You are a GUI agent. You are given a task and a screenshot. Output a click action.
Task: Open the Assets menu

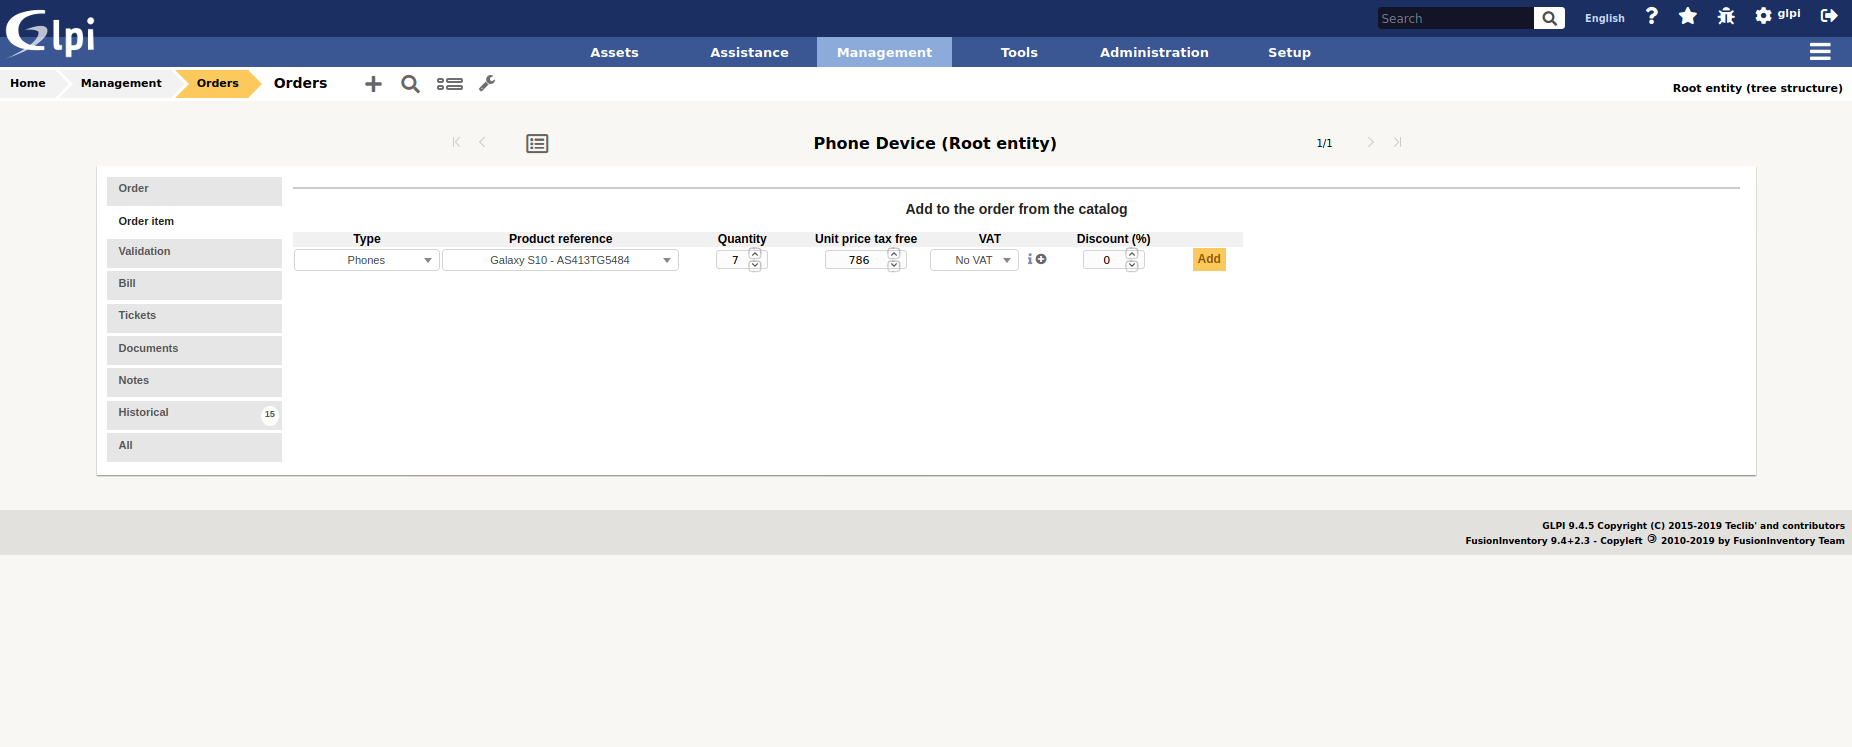pyautogui.click(x=614, y=52)
